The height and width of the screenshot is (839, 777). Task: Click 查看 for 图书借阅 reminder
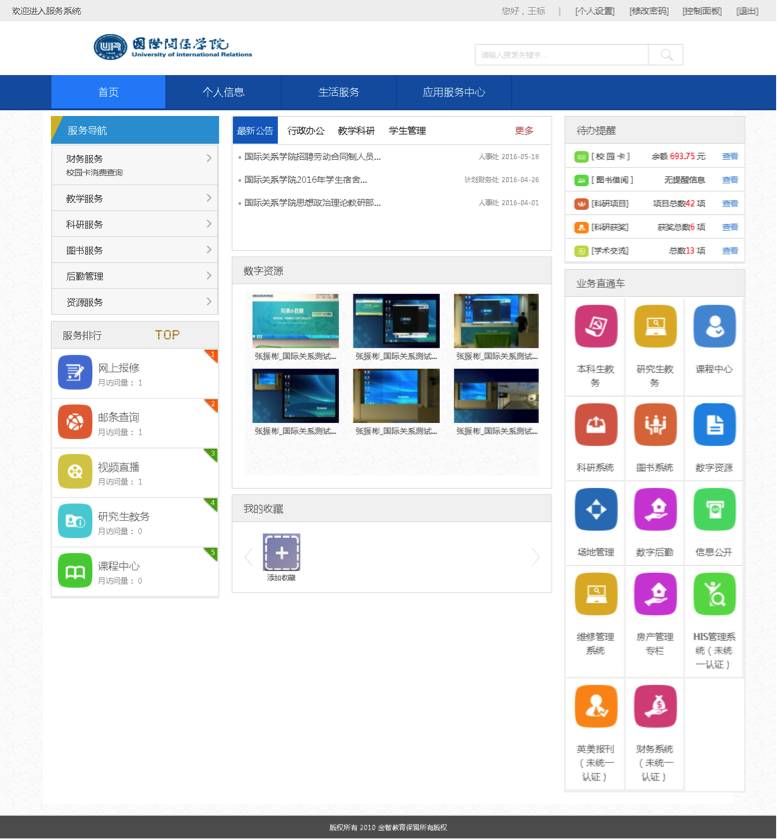[x=730, y=180]
